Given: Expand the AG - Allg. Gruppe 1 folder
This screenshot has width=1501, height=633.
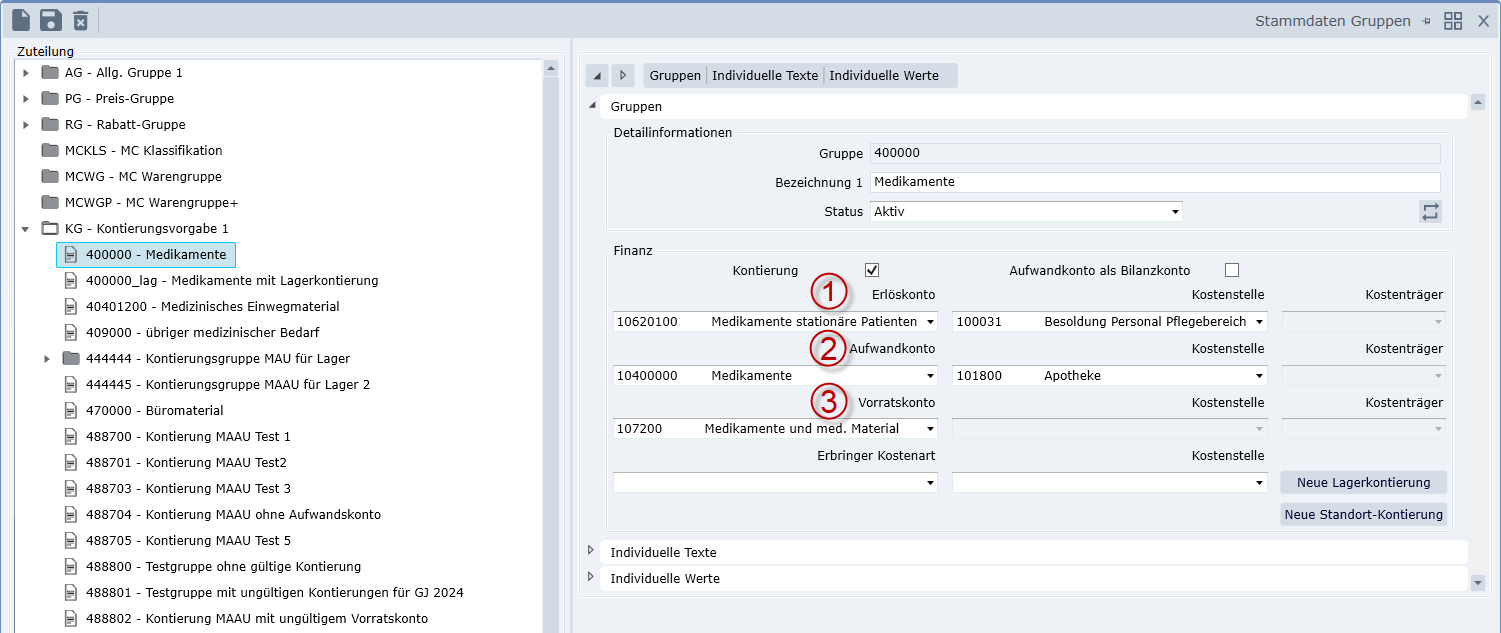Looking at the screenshot, I should pyautogui.click(x=26, y=73).
